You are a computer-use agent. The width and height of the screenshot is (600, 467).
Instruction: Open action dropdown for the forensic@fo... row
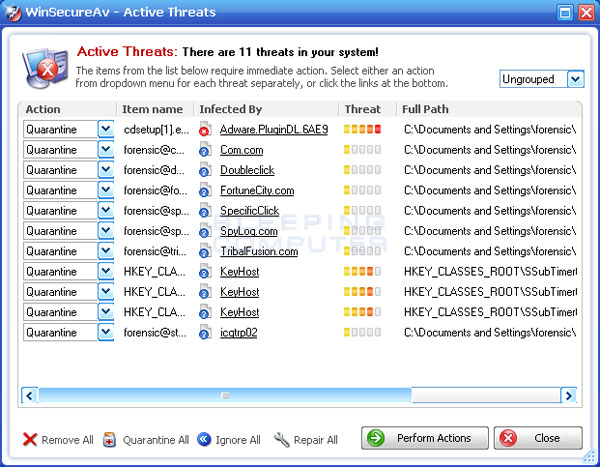pyautogui.click(x=106, y=190)
